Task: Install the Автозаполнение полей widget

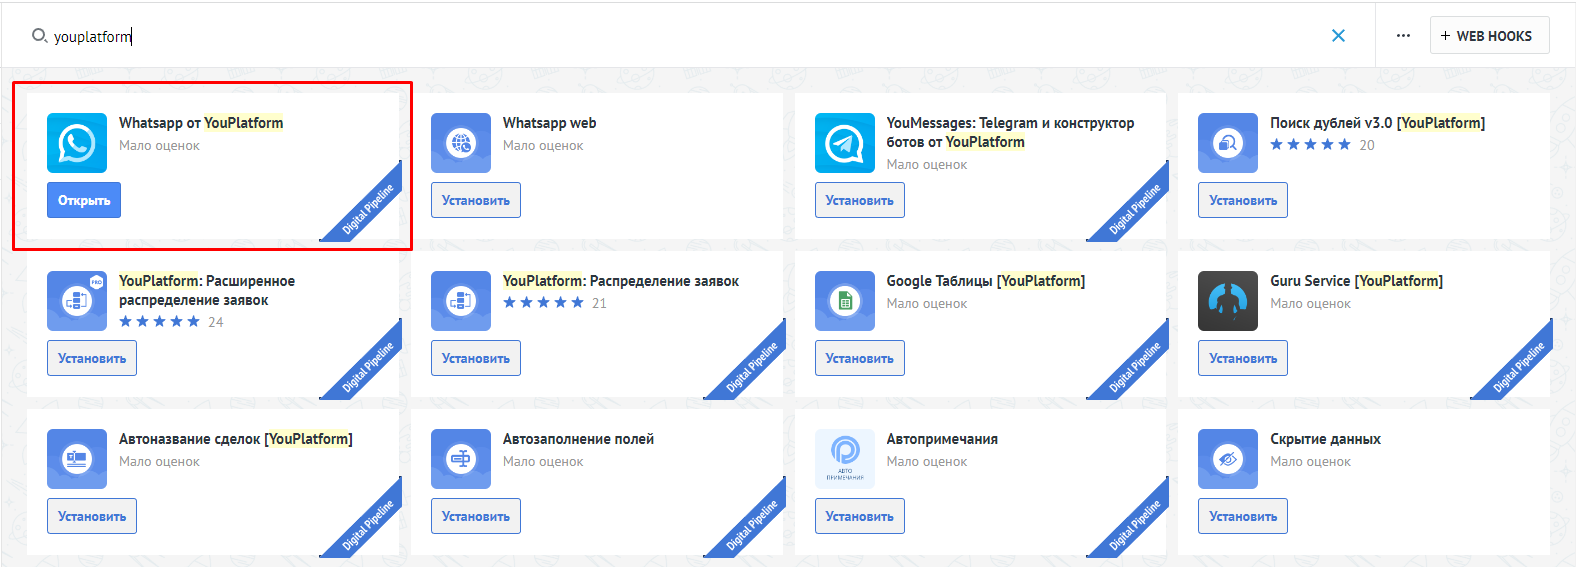Action: (x=476, y=516)
